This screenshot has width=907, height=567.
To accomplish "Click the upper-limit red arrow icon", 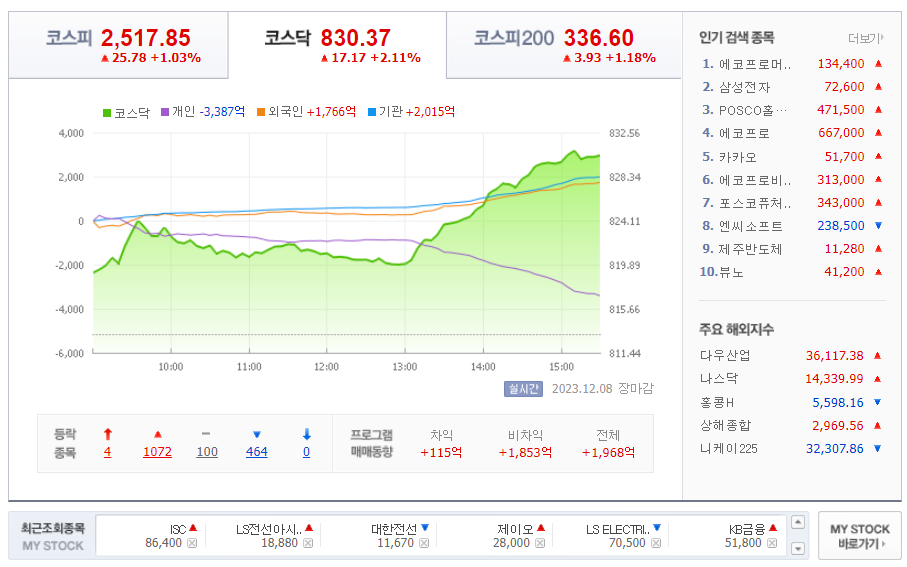I will pyautogui.click(x=108, y=435).
